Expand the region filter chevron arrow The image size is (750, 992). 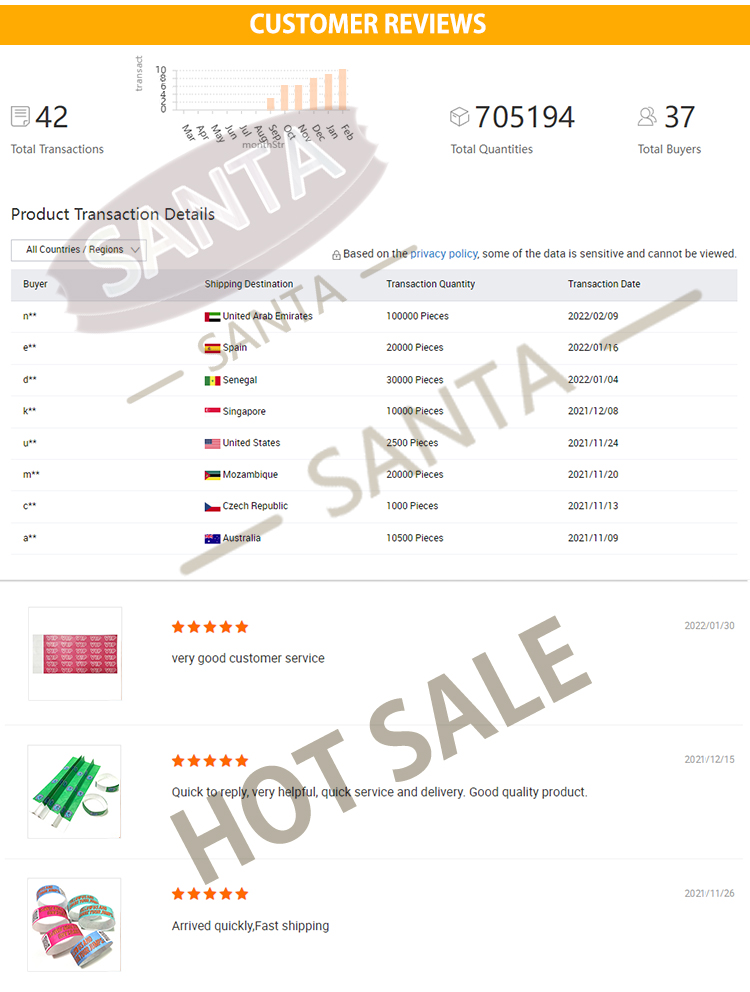click(135, 250)
